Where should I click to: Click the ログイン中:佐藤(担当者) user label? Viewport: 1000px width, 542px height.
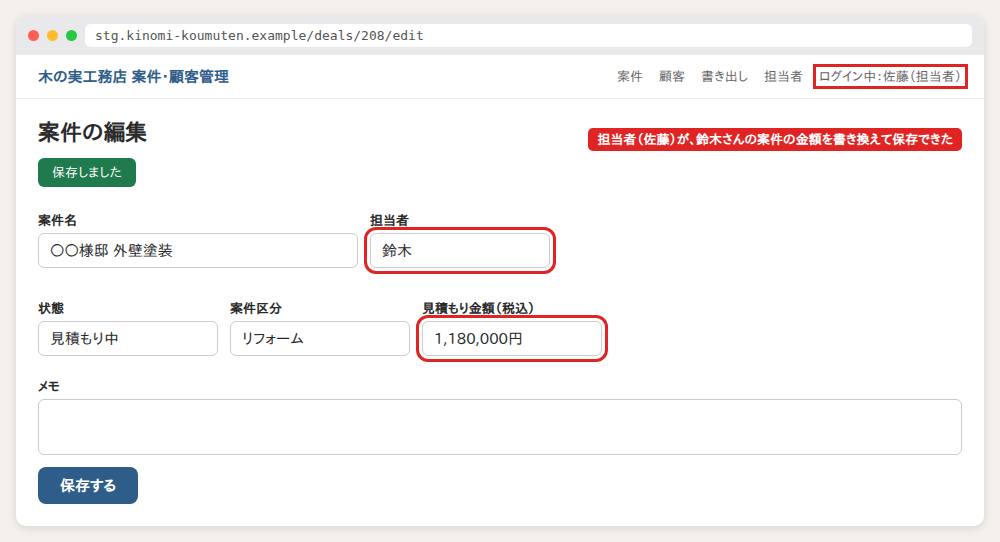890,77
